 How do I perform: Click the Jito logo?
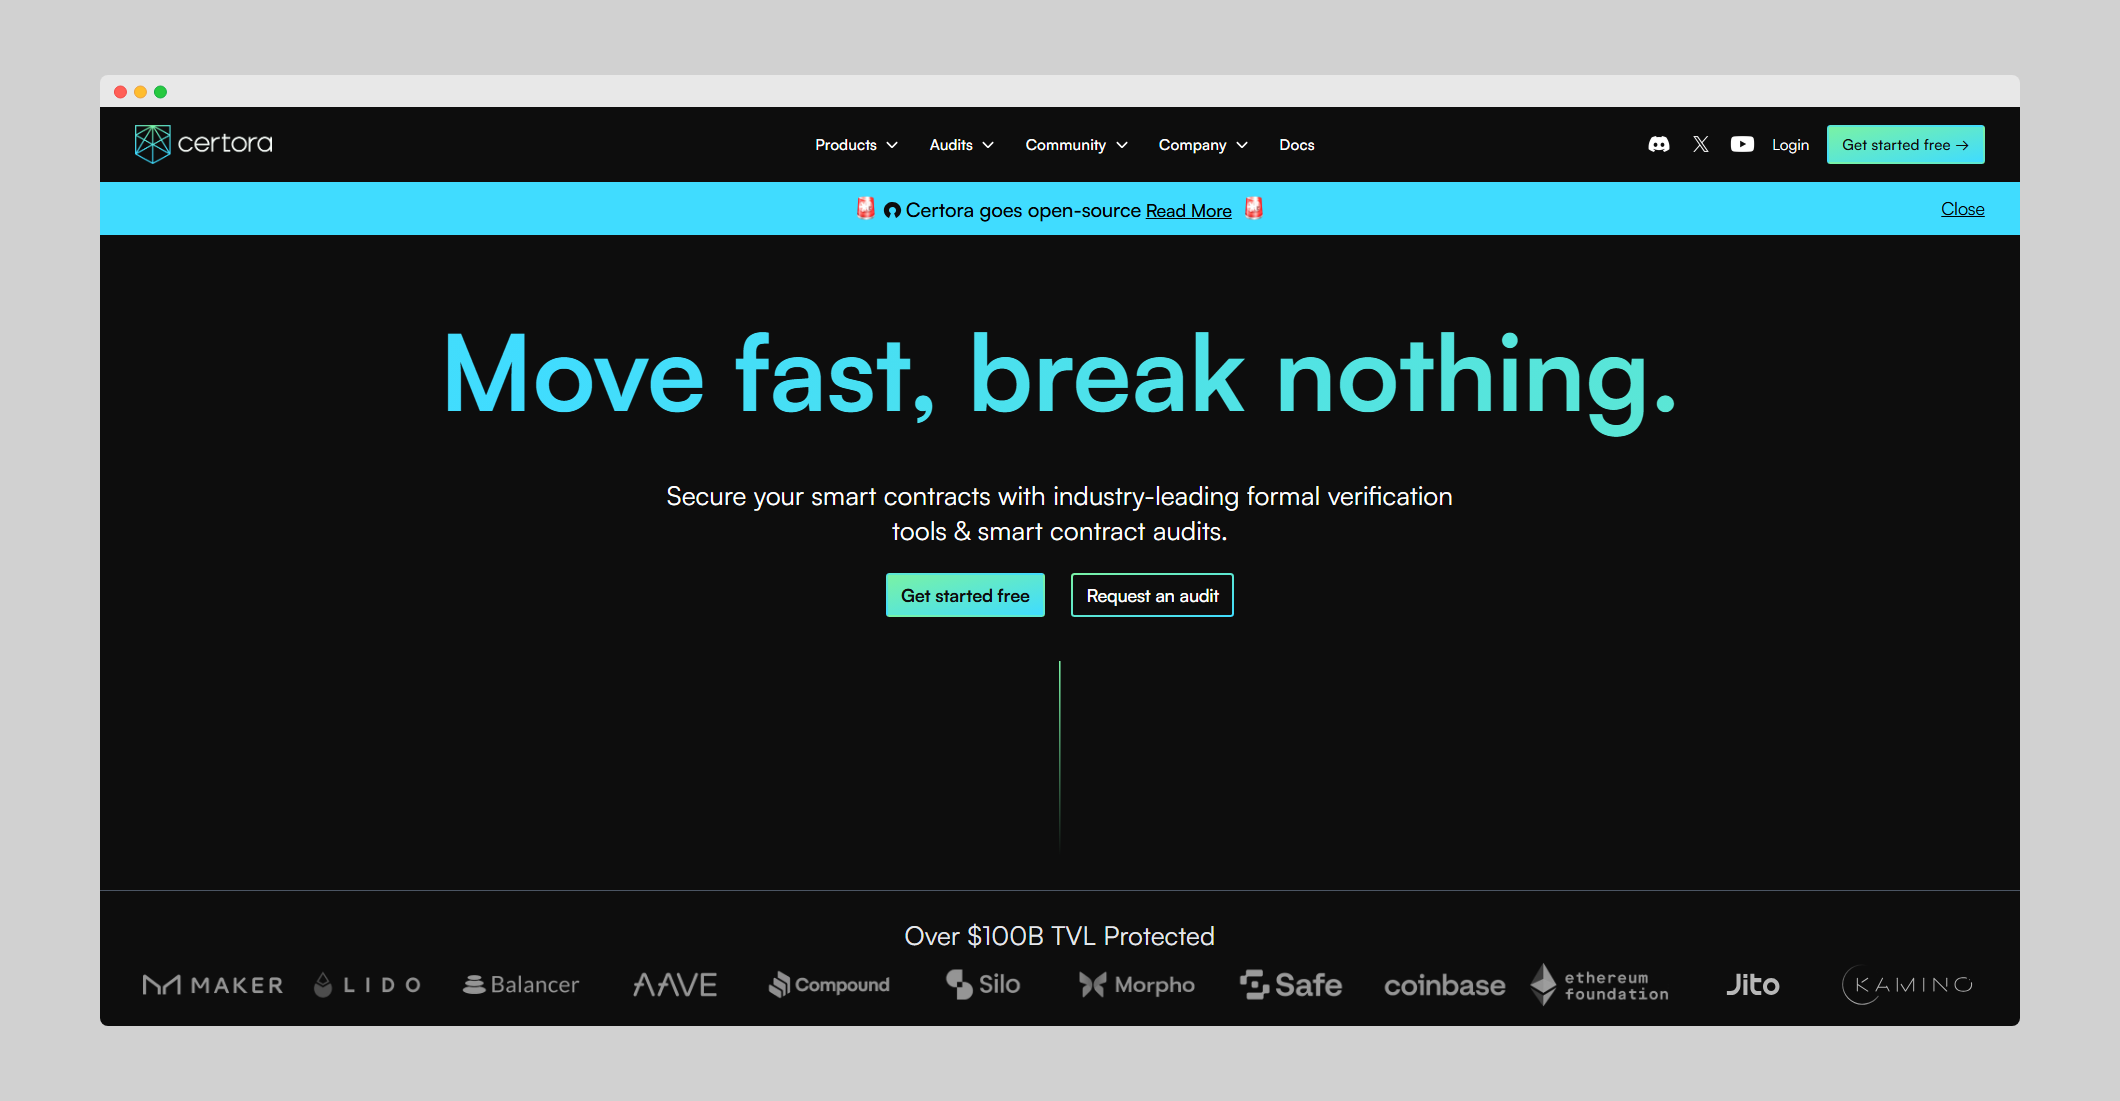pos(1753,985)
